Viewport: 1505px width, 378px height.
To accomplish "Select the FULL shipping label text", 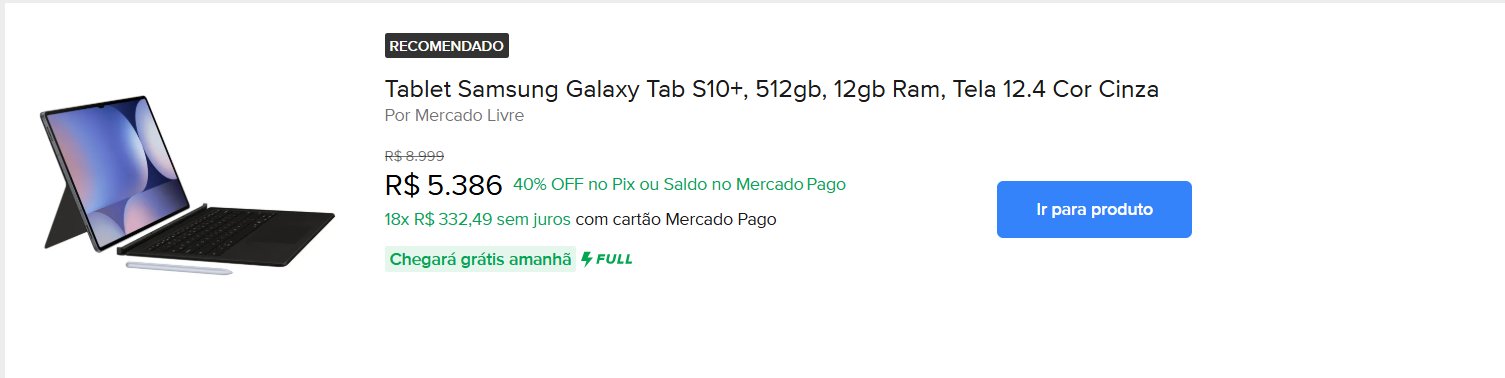I will pos(615,260).
